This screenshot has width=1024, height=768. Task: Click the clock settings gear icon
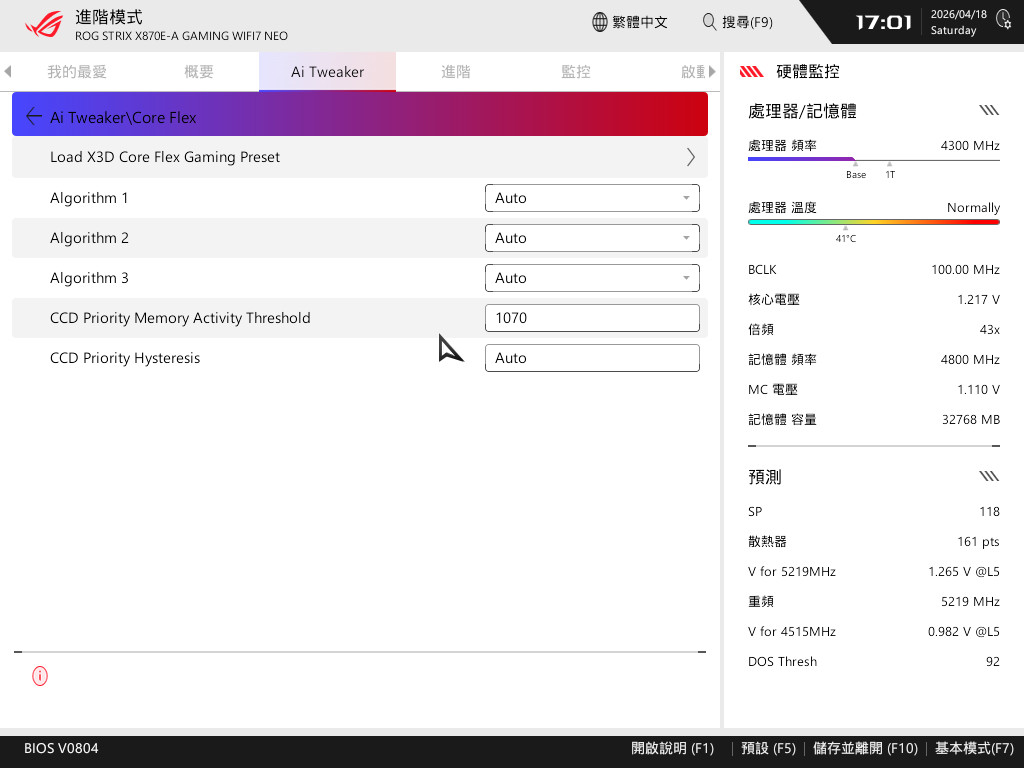1004,20
